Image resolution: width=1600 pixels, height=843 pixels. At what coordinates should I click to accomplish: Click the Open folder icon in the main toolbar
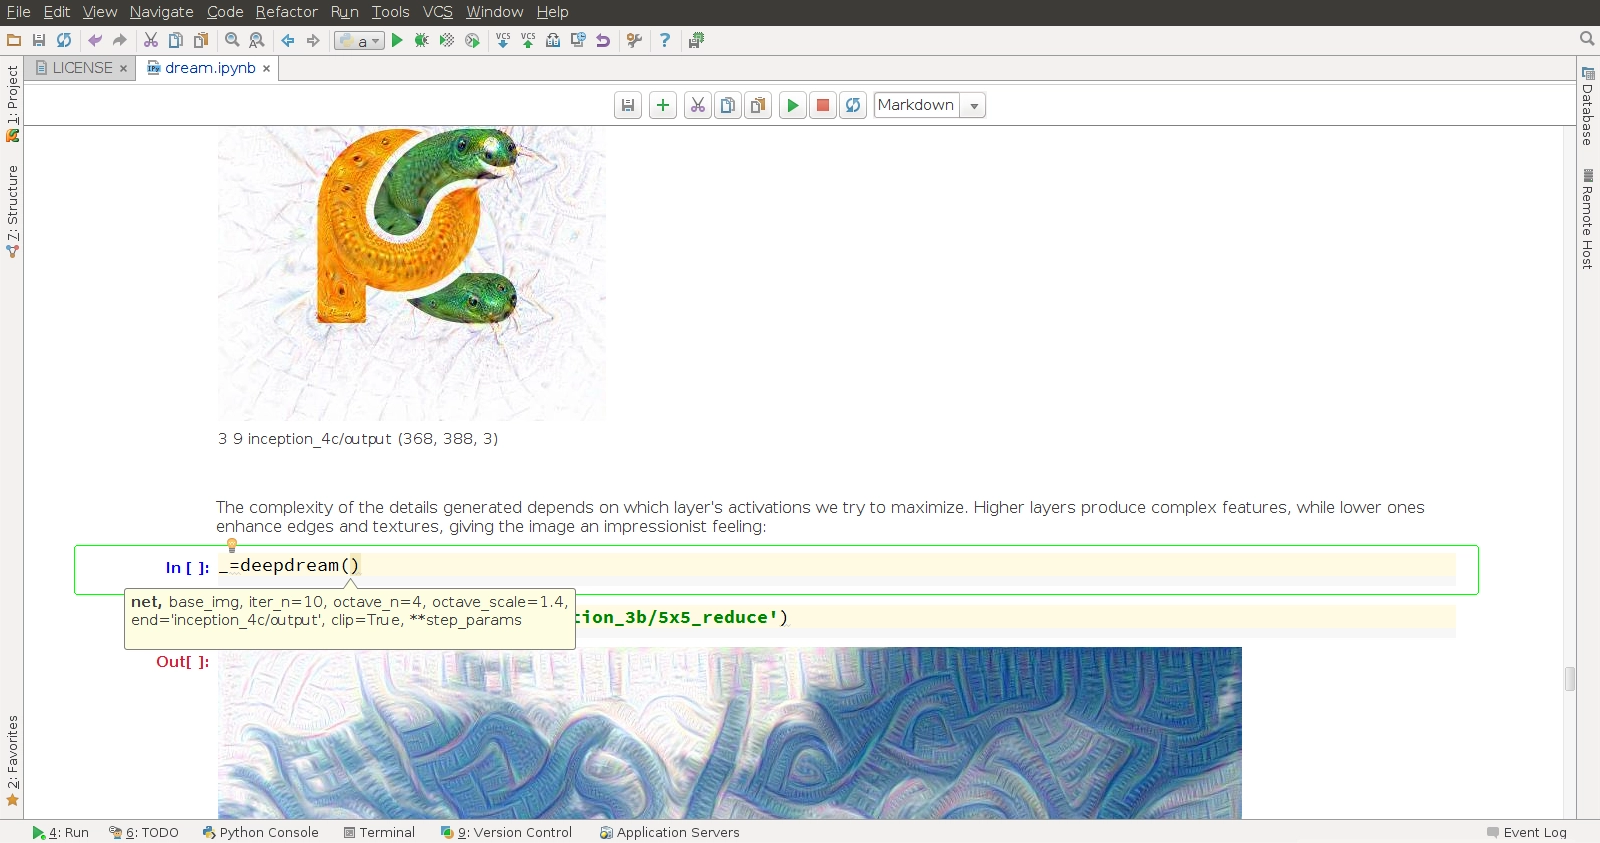point(14,40)
